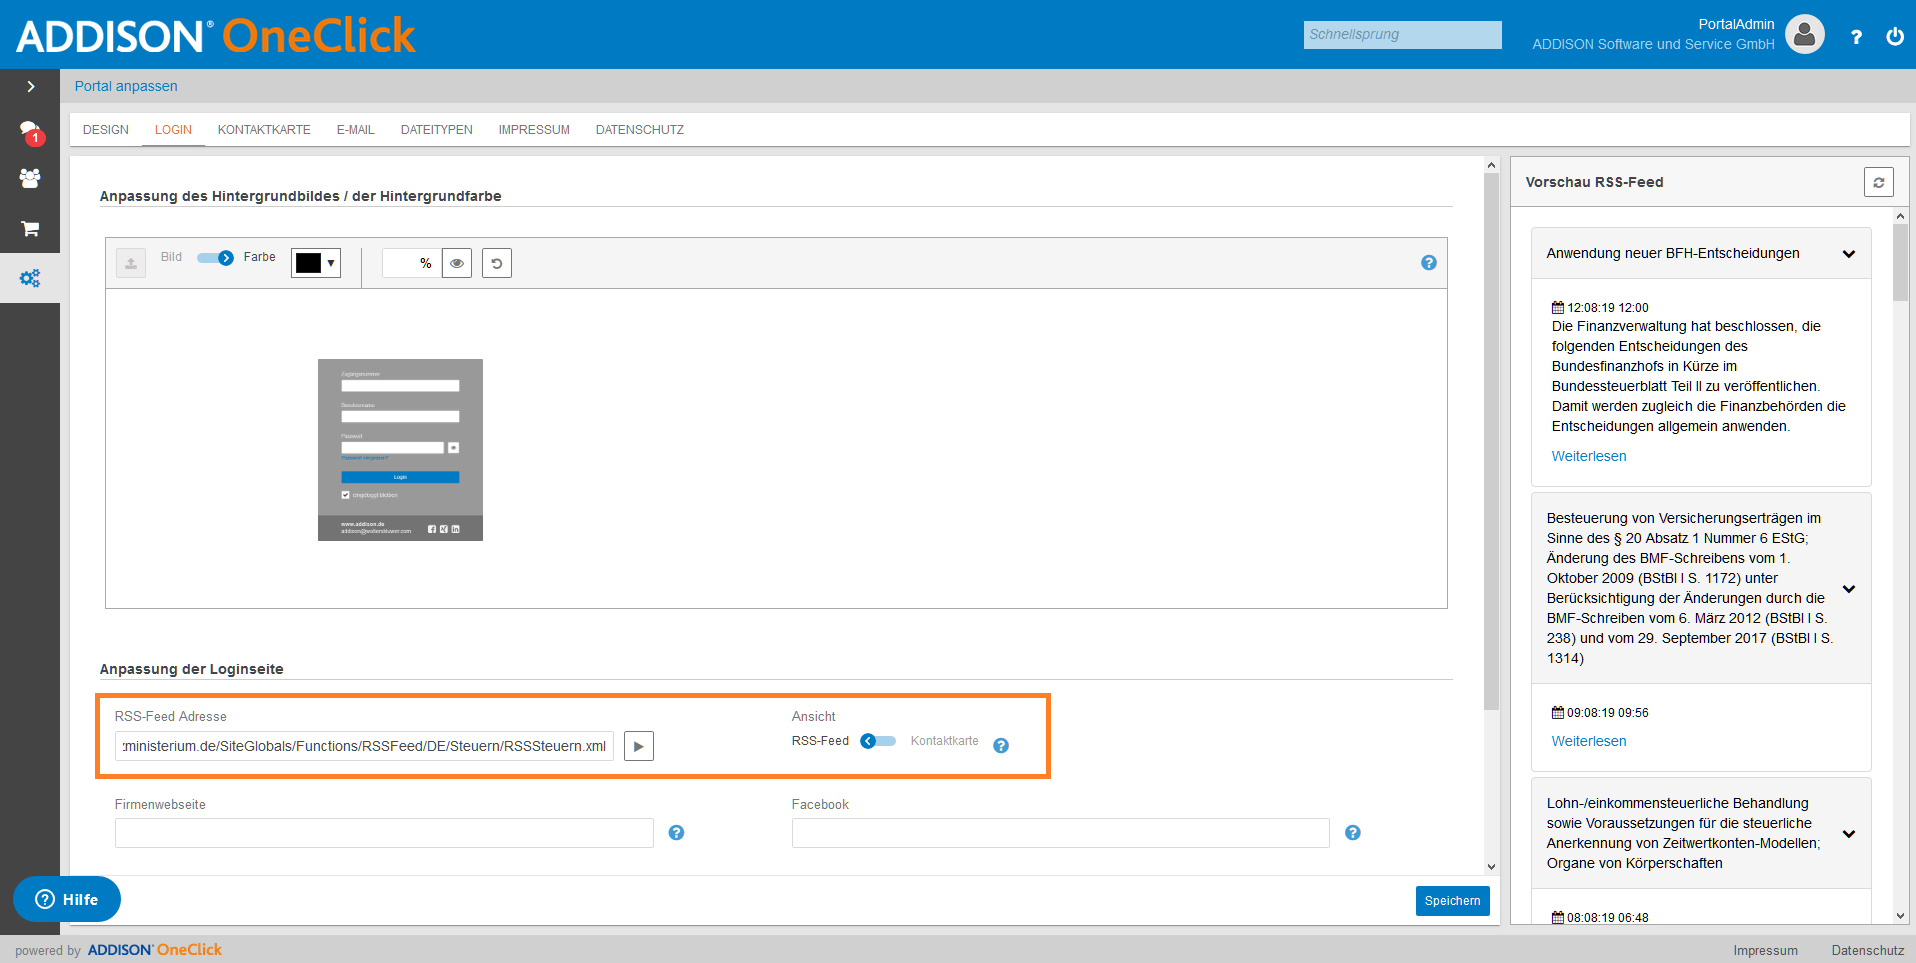Click the power logout icon
The image size is (1916, 963).
tap(1895, 36)
